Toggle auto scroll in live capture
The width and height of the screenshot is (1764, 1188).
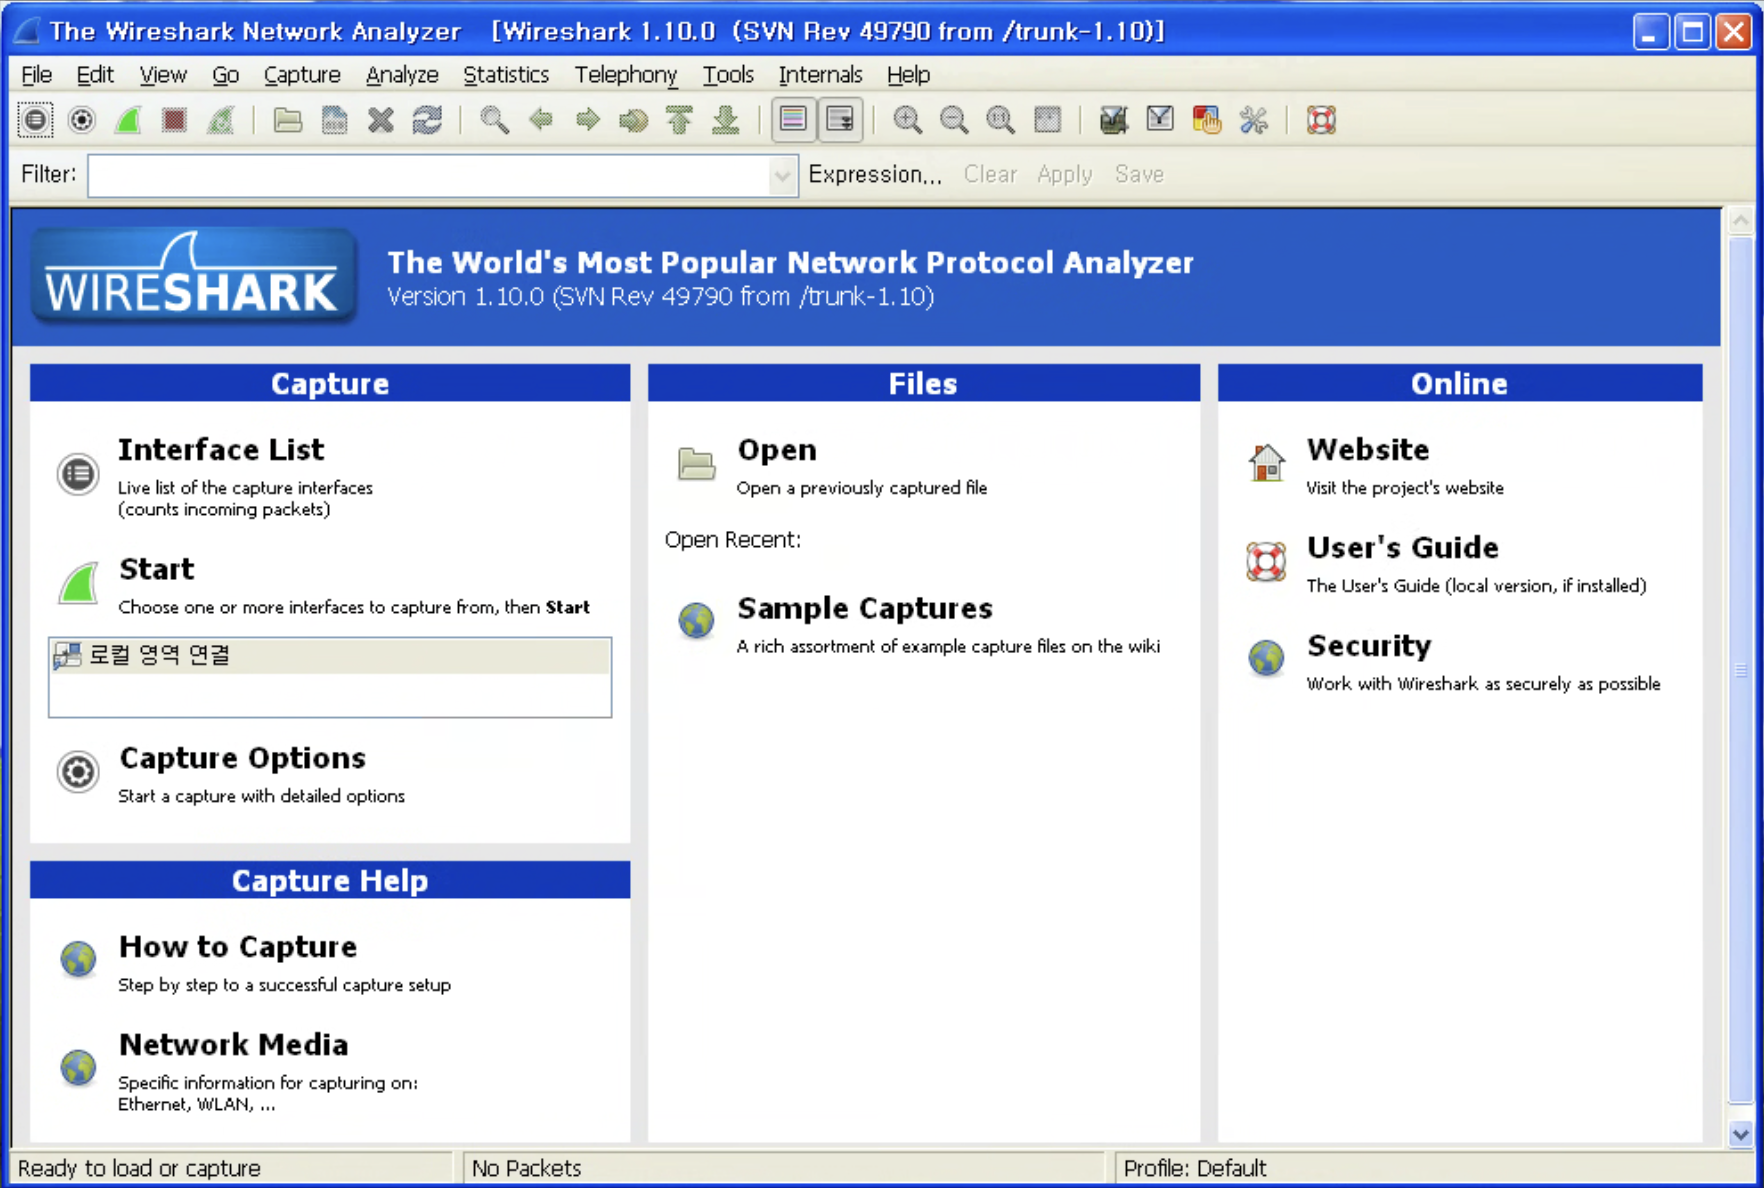coord(840,121)
